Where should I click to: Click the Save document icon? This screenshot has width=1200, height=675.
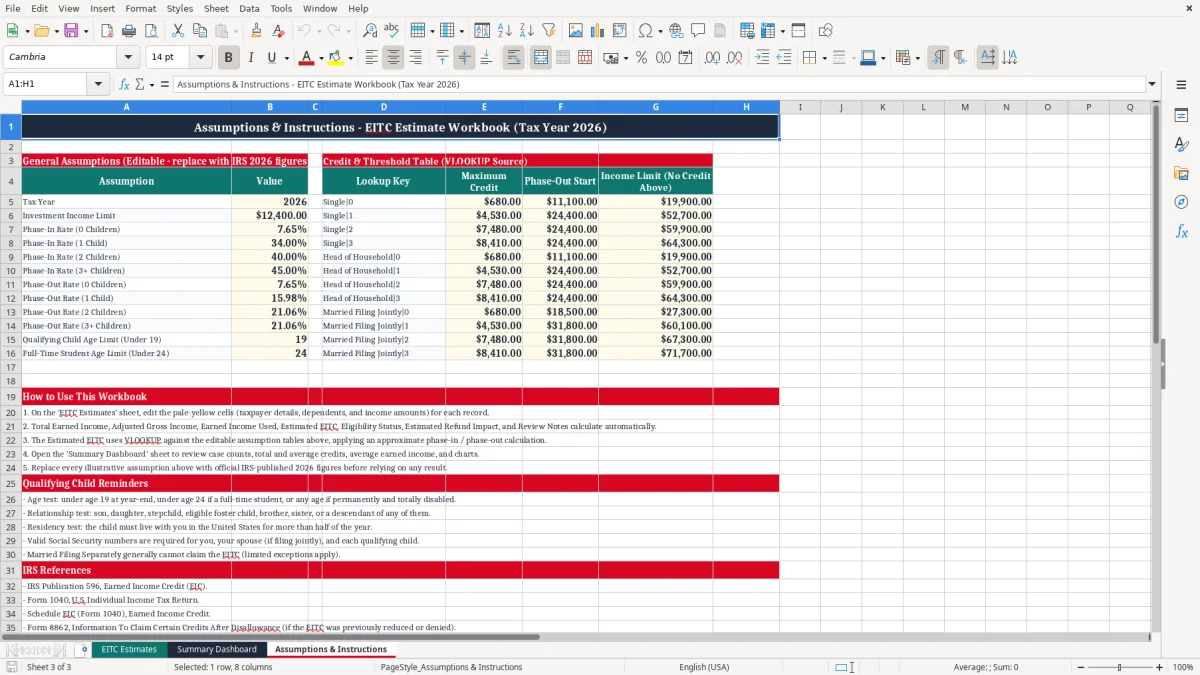(71, 31)
